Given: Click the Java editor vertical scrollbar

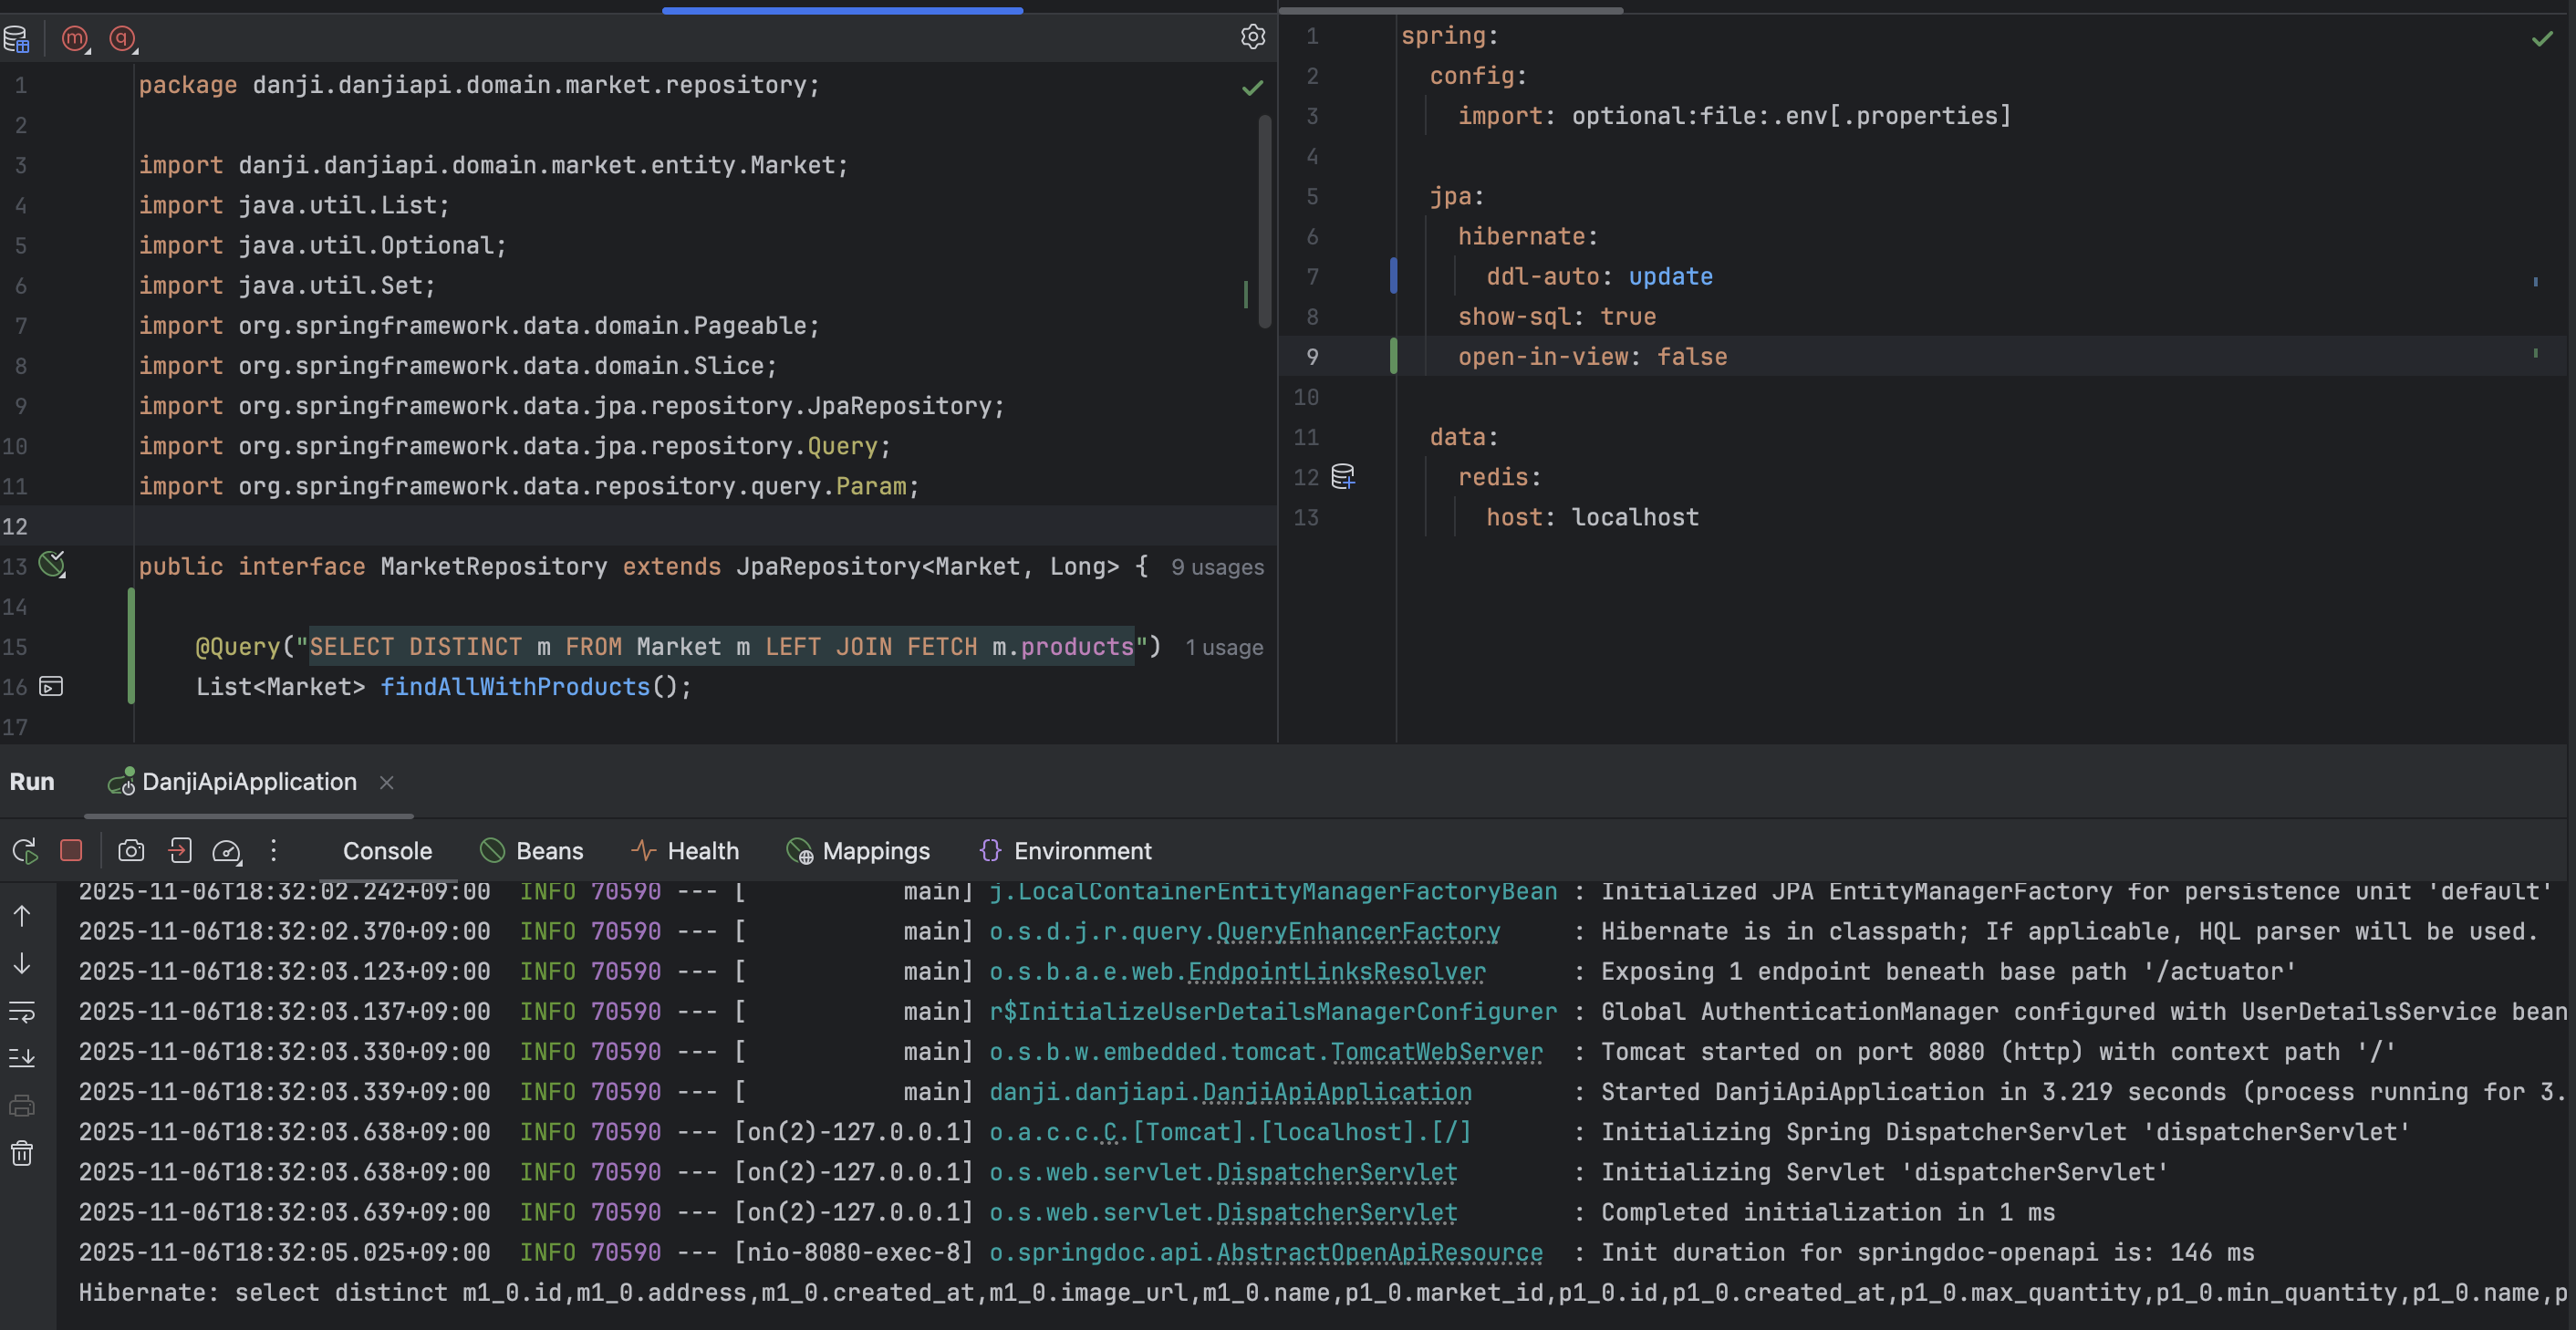Looking at the screenshot, I should tap(1264, 220).
